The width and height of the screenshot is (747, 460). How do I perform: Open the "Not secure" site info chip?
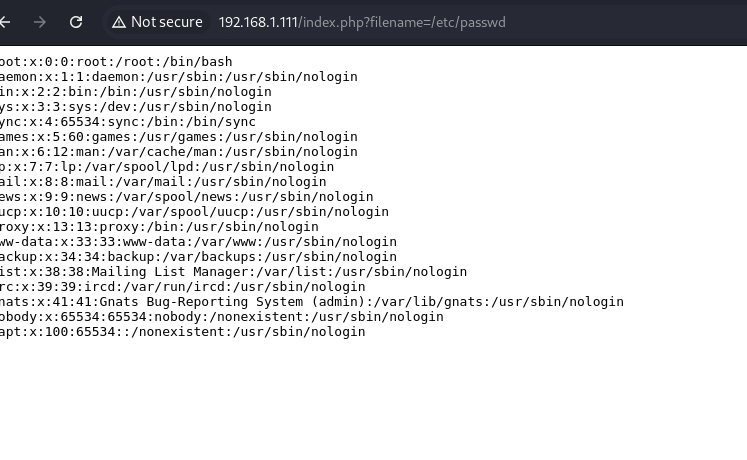[157, 22]
